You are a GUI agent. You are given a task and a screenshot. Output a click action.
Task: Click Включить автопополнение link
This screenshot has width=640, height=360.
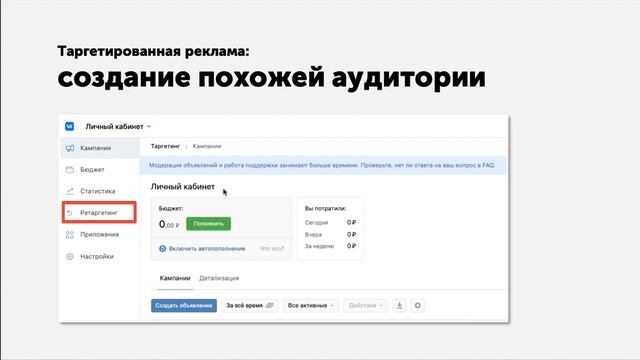pyautogui.click(x=207, y=249)
